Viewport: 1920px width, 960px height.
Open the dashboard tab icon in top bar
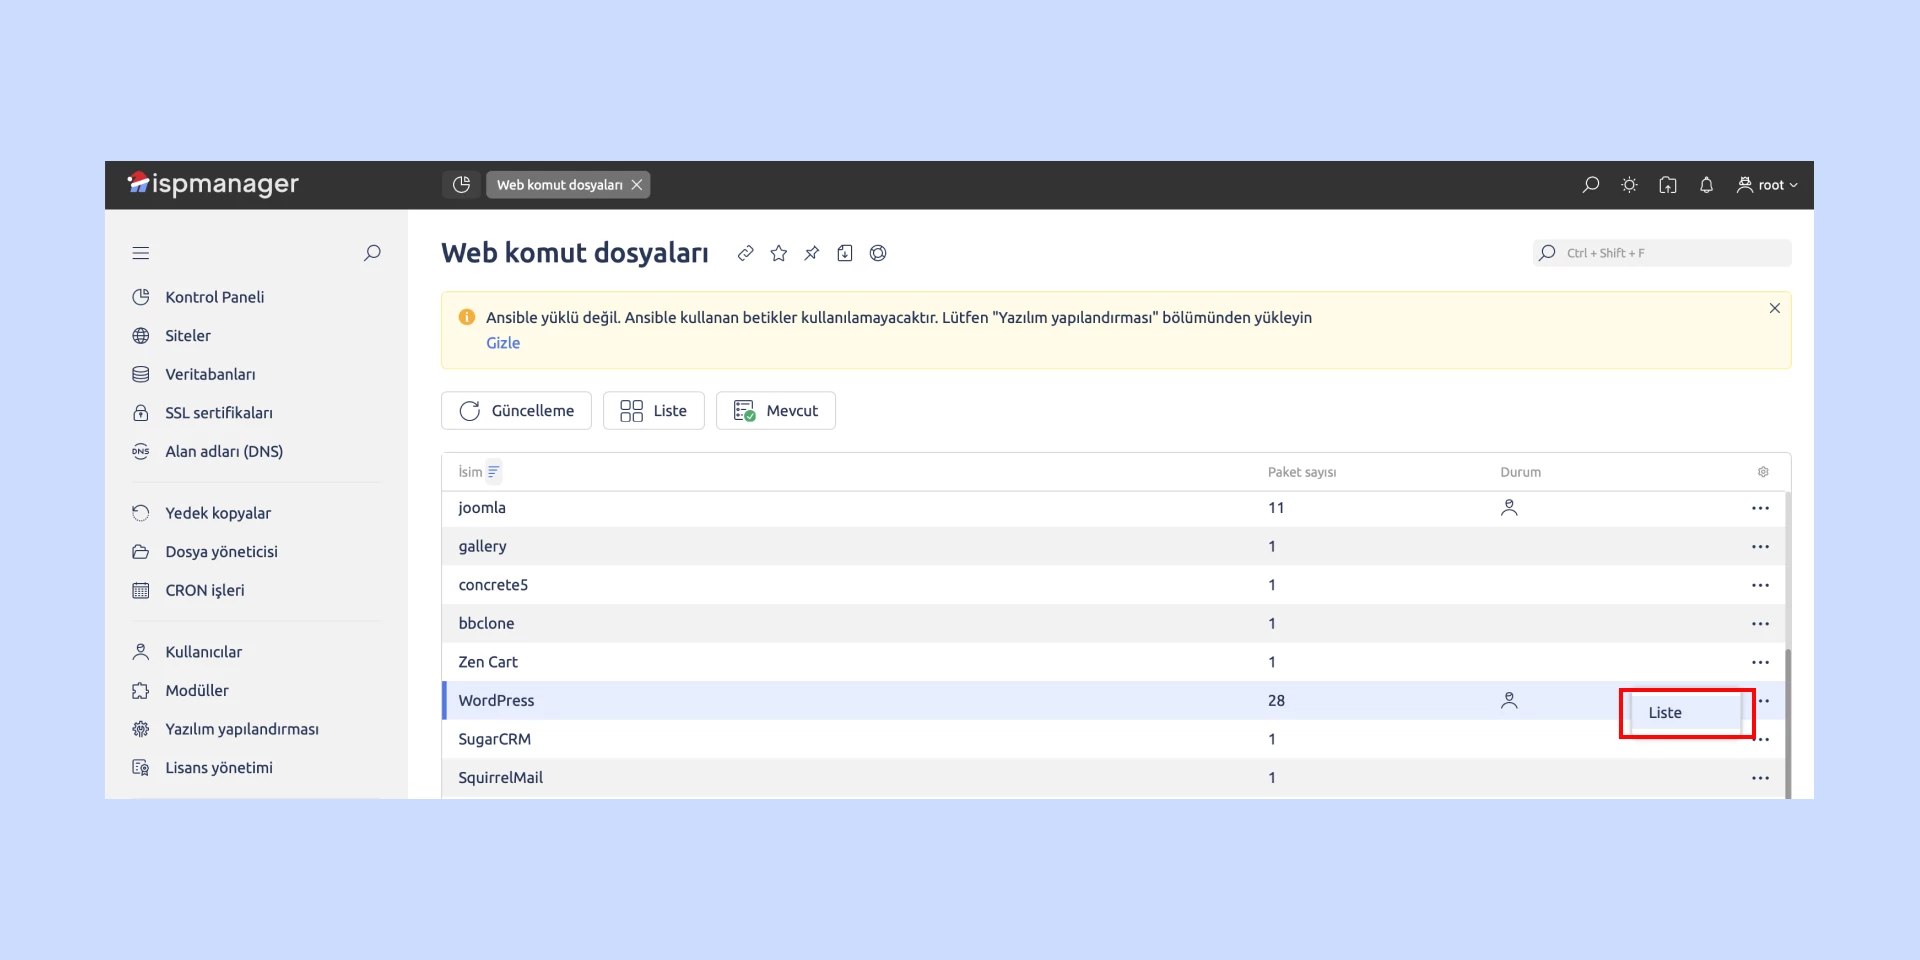tap(461, 185)
